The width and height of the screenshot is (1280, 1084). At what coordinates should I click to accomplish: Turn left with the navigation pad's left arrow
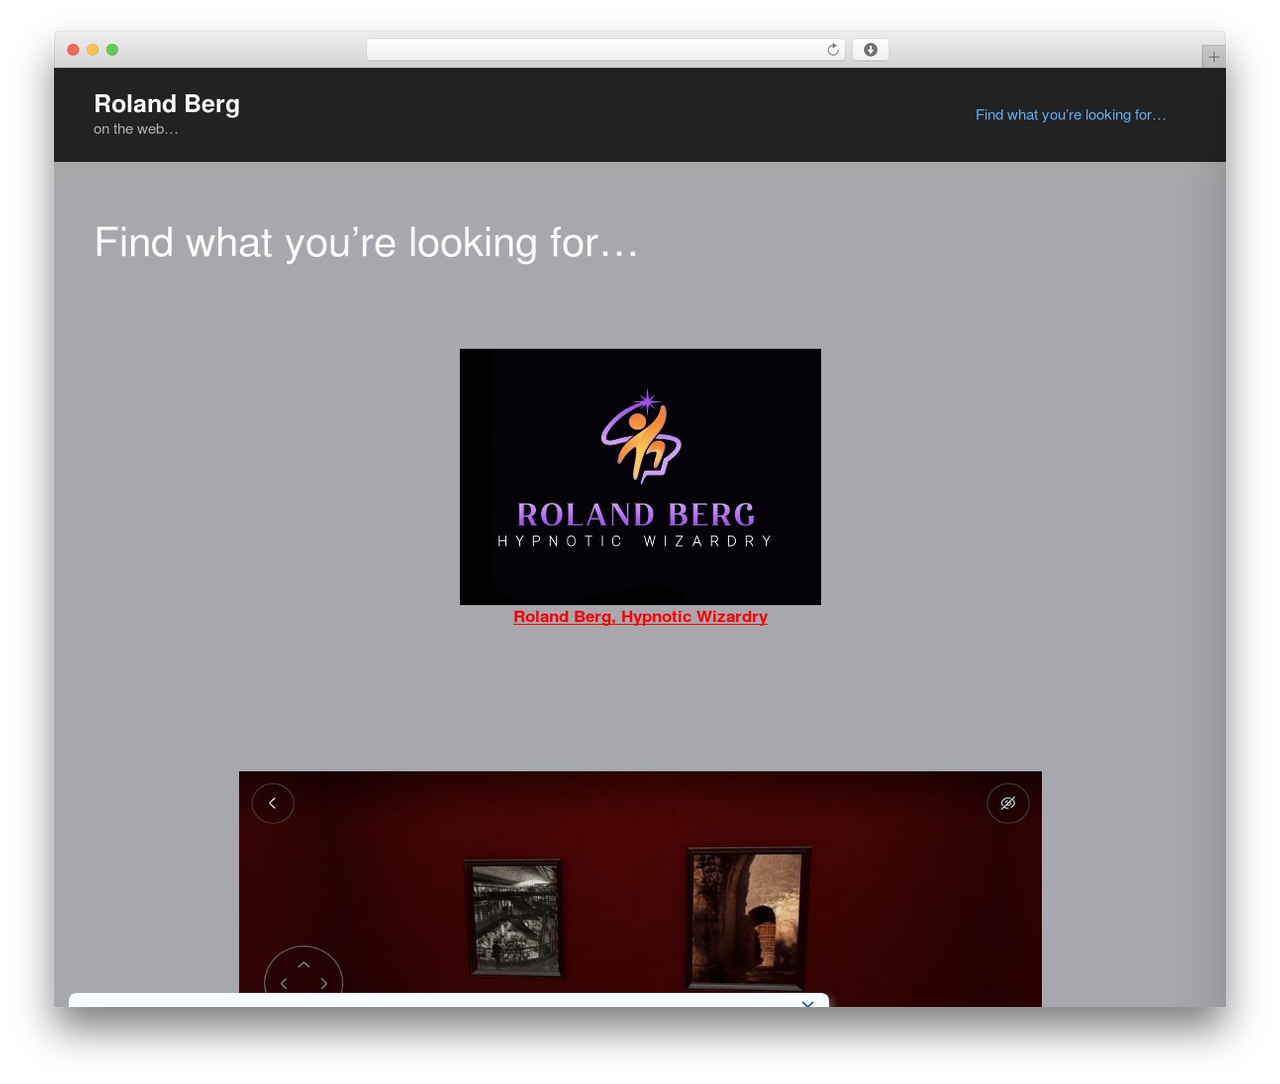pyautogui.click(x=284, y=984)
